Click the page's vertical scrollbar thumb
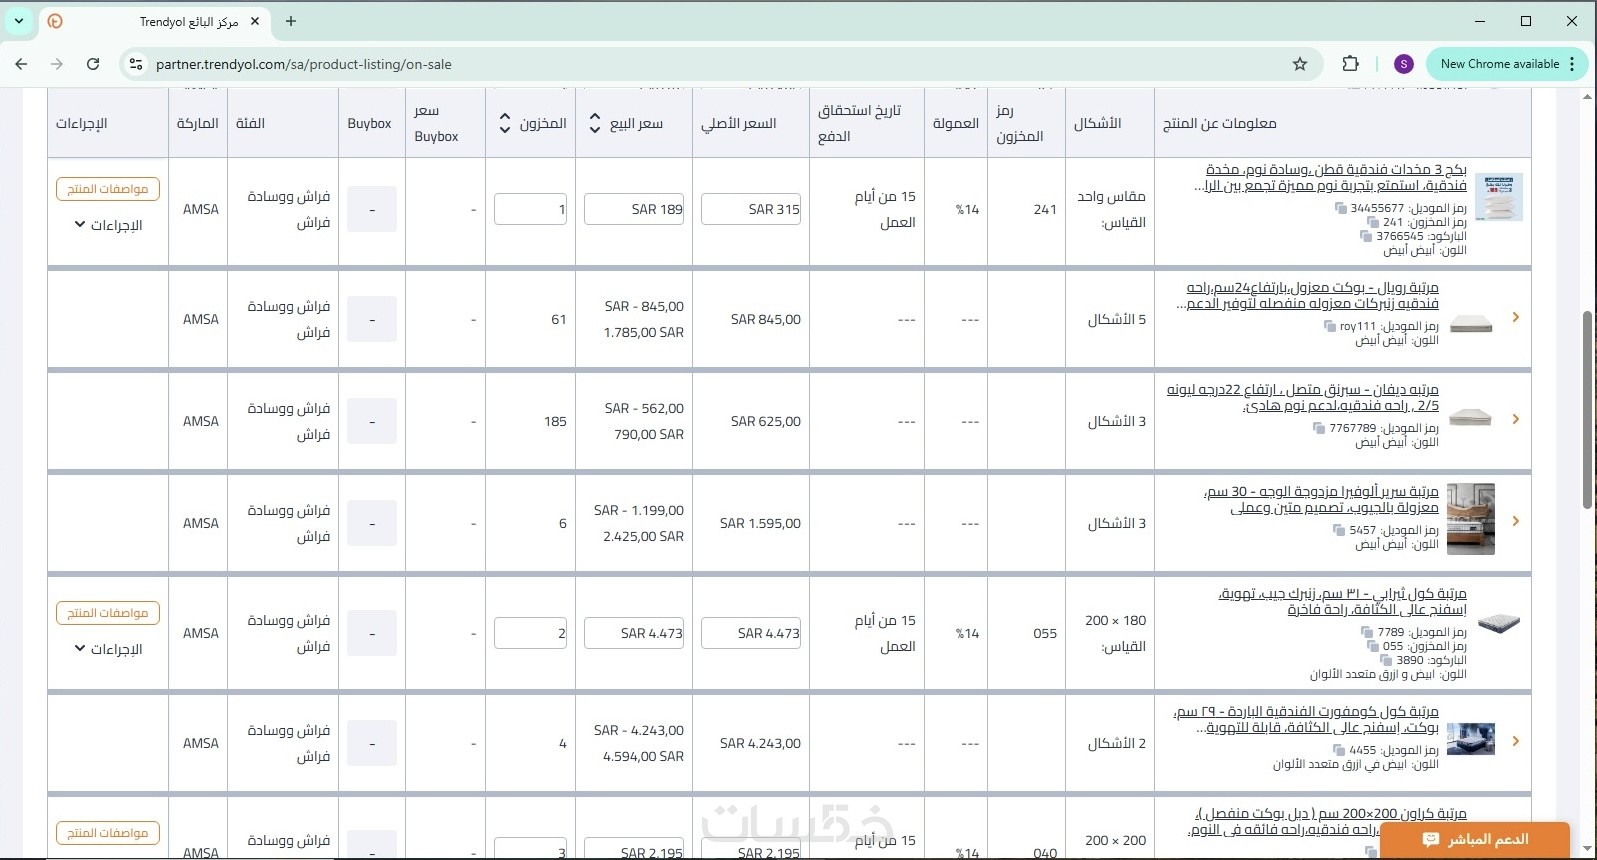This screenshot has width=1597, height=860. (x=1588, y=410)
